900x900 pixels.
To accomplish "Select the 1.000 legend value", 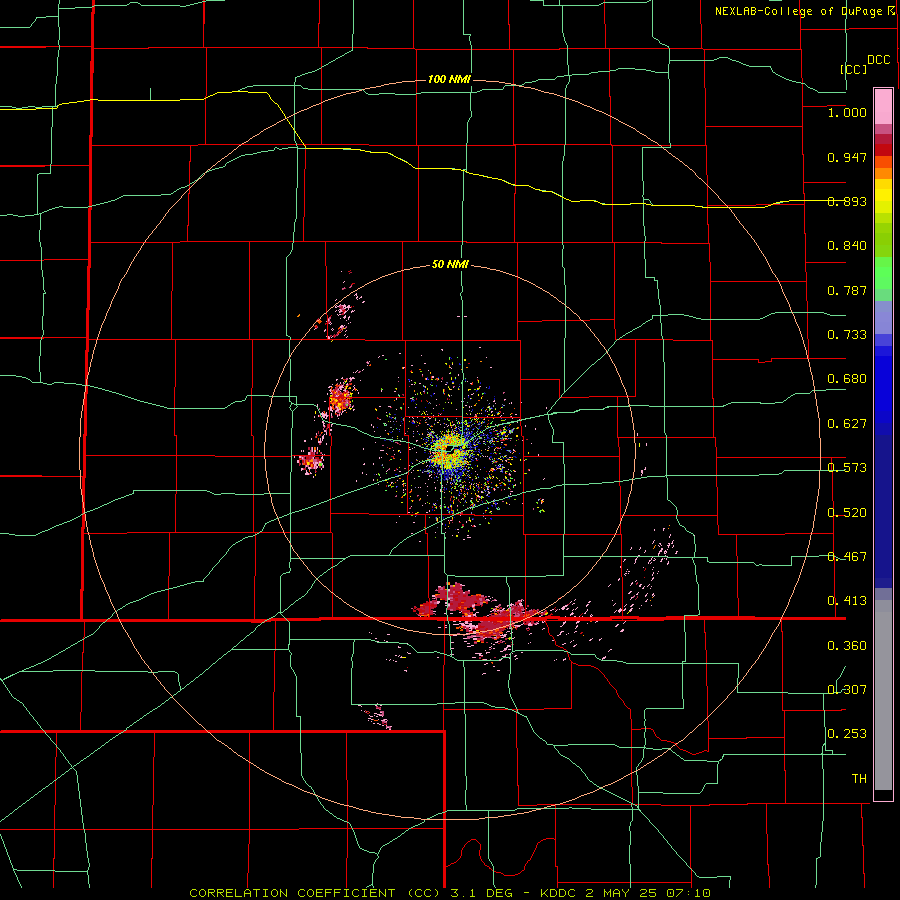I will coord(847,112).
